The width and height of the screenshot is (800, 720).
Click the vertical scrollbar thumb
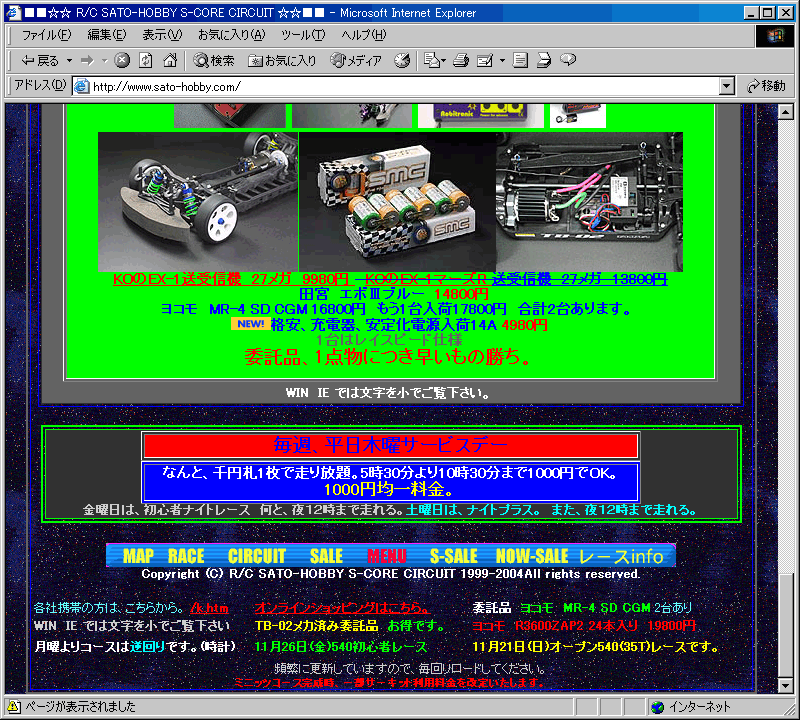[786, 625]
